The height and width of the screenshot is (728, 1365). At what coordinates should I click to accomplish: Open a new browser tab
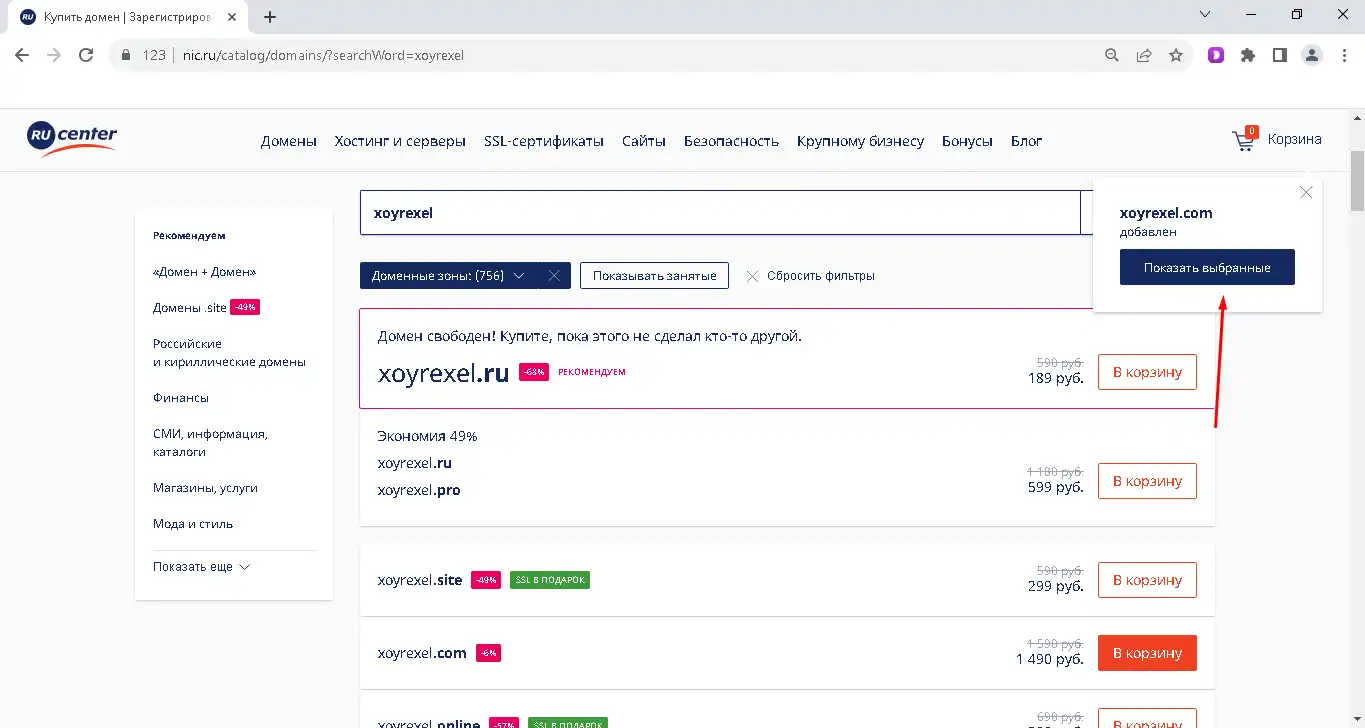point(270,17)
